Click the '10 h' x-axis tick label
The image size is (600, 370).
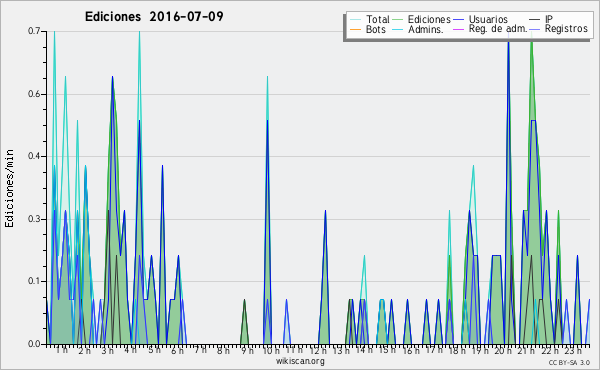click(x=271, y=350)
